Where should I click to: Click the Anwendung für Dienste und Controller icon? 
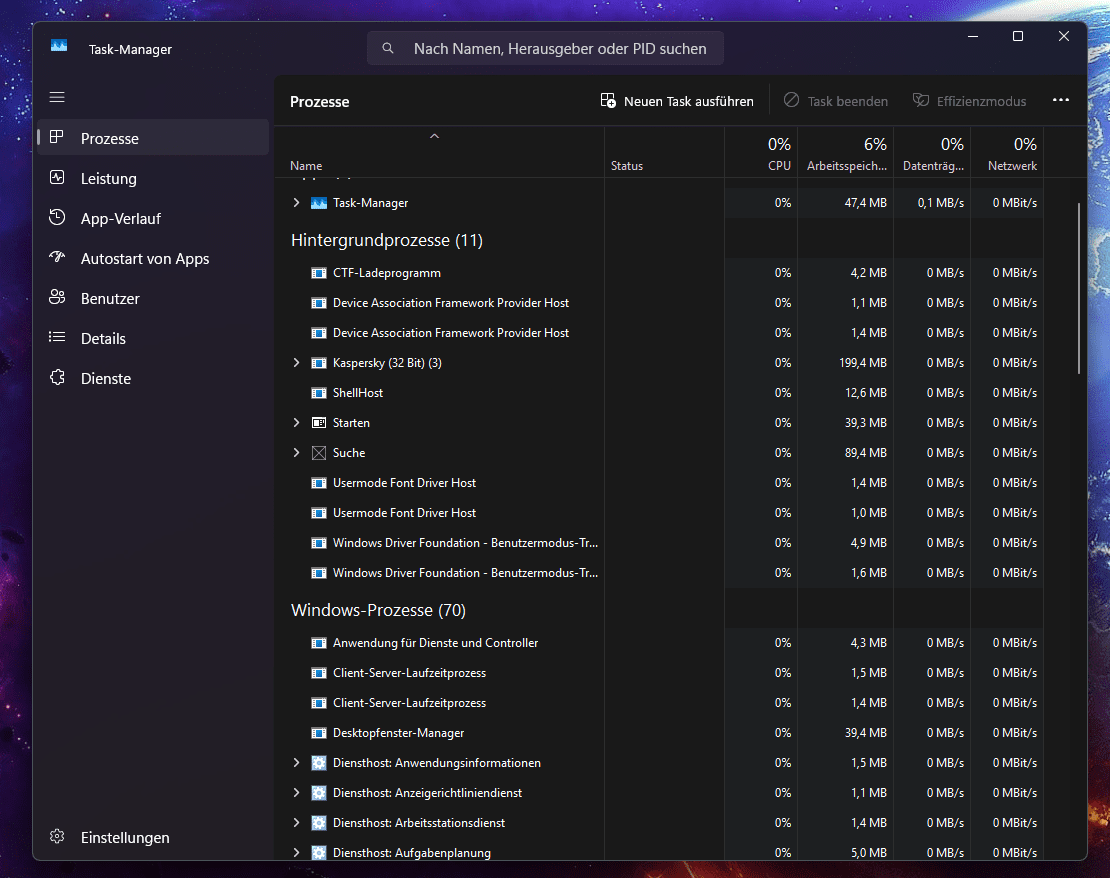(319, 644)
